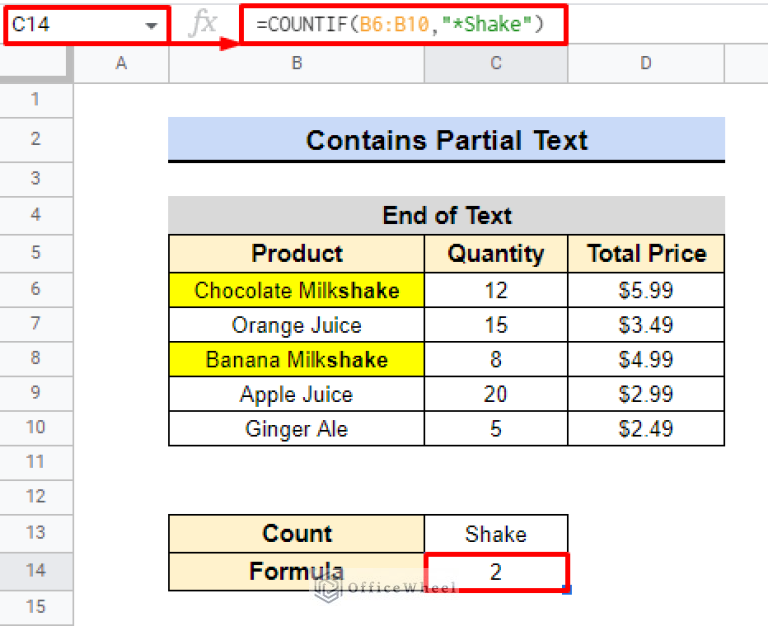Click the End of Text header cell
Image resolution: width=768 pixels, height=626 pixels.
click(x=446, y=215)
